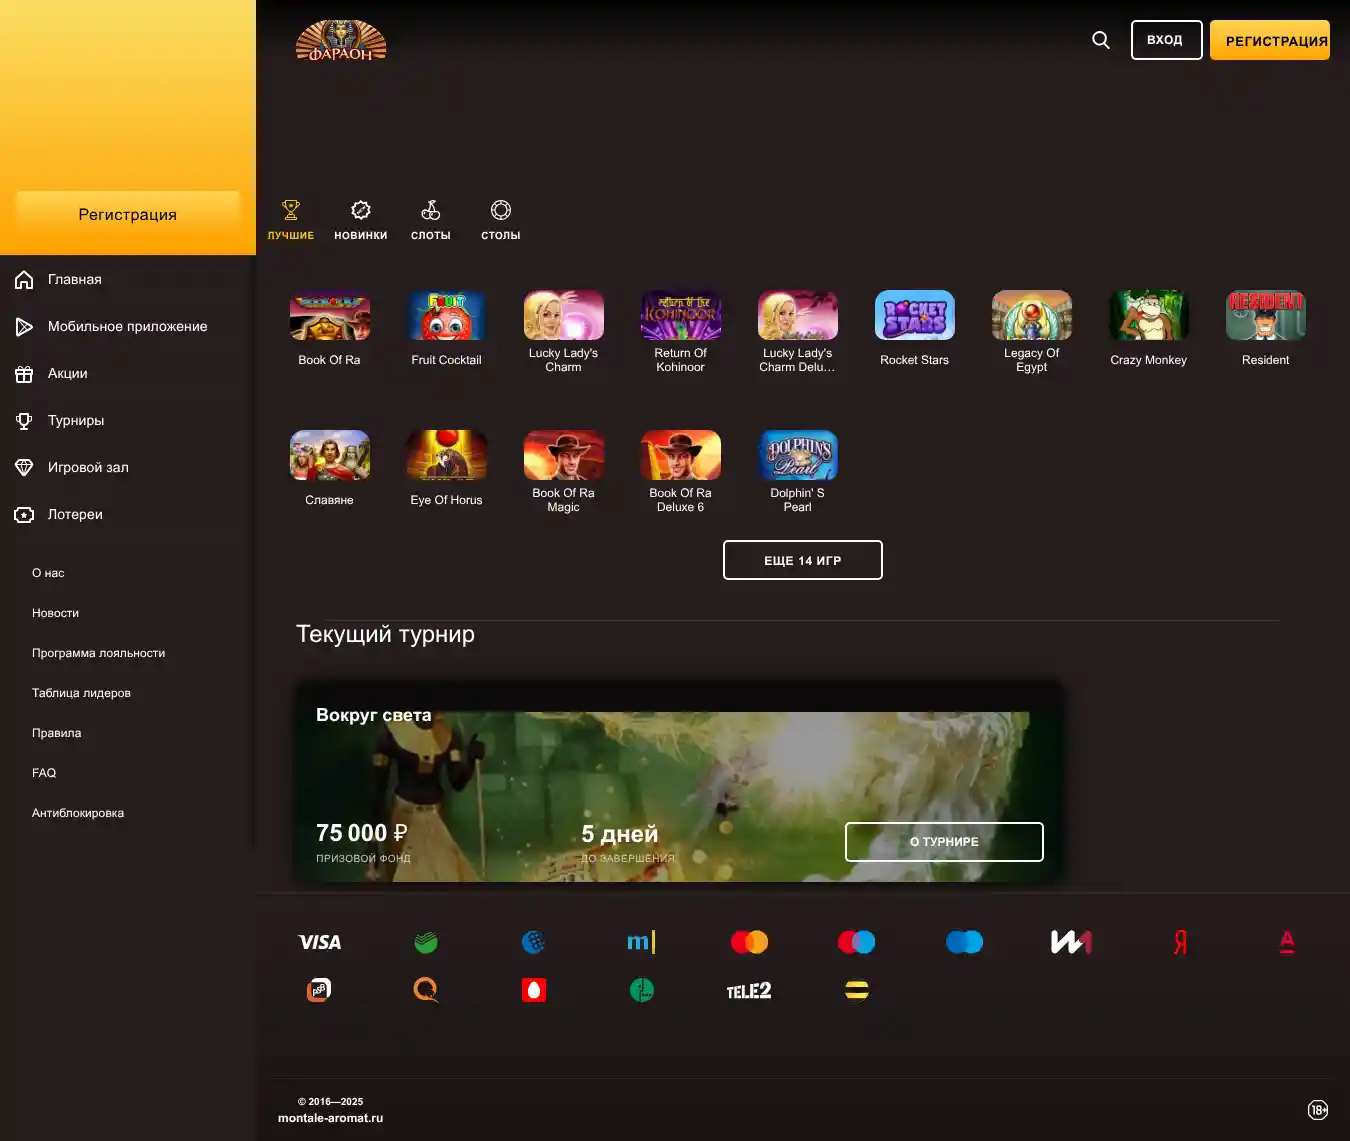Click the Игровой зал diamond icon
The width and height of the screenshot is (1350, 1141).
(x=24, y=468)
